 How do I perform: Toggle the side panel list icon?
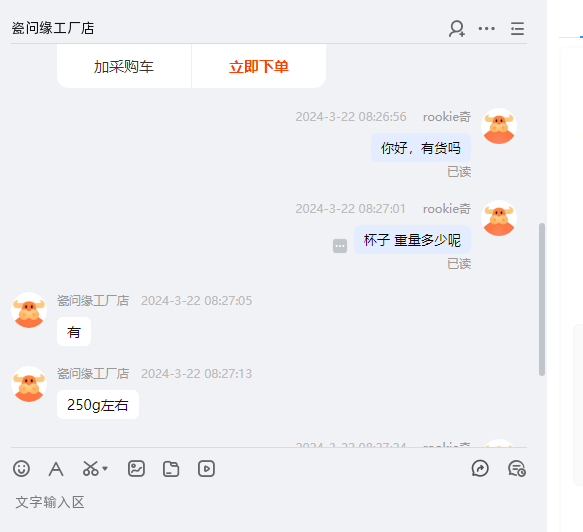coord(517,29)
